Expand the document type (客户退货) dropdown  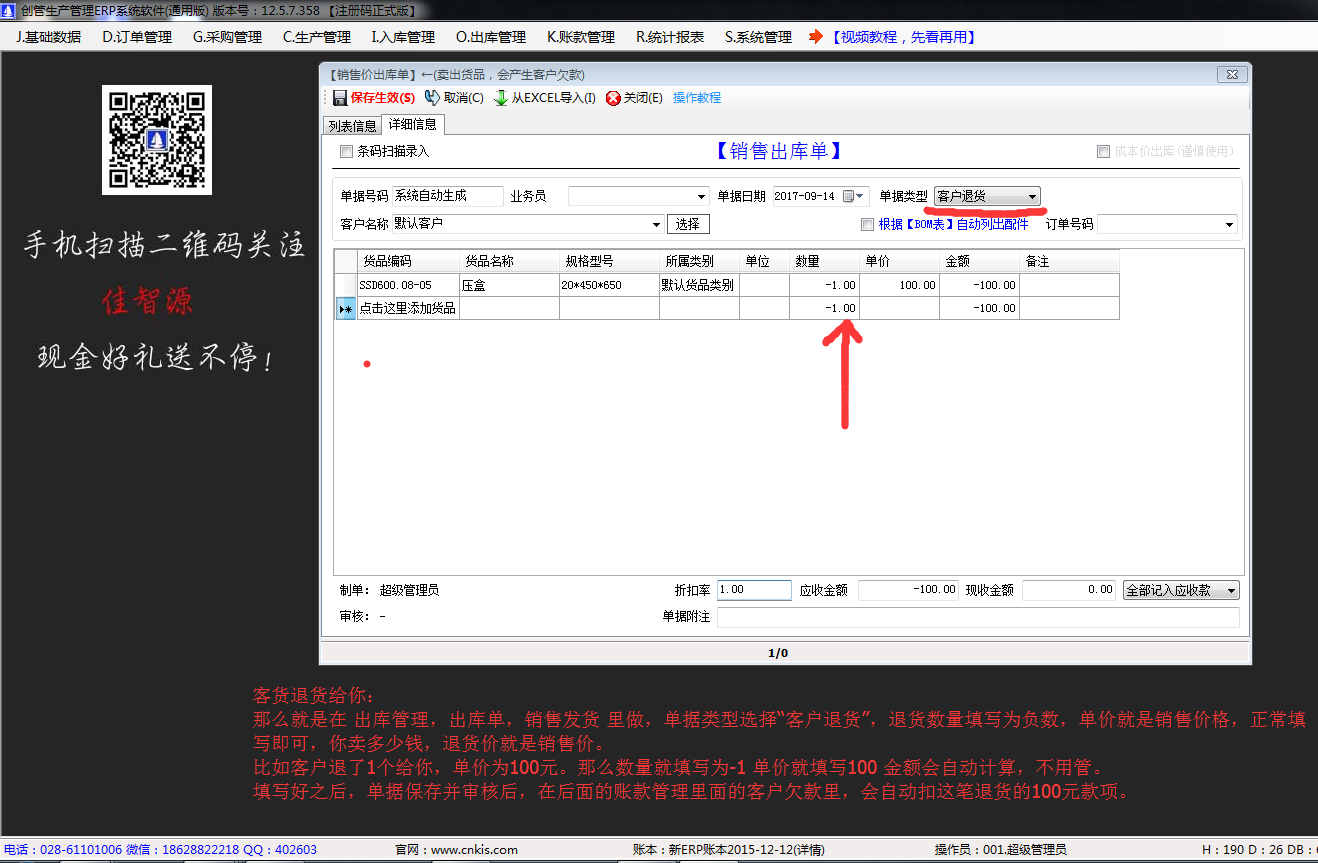(x=1032, y=197)
